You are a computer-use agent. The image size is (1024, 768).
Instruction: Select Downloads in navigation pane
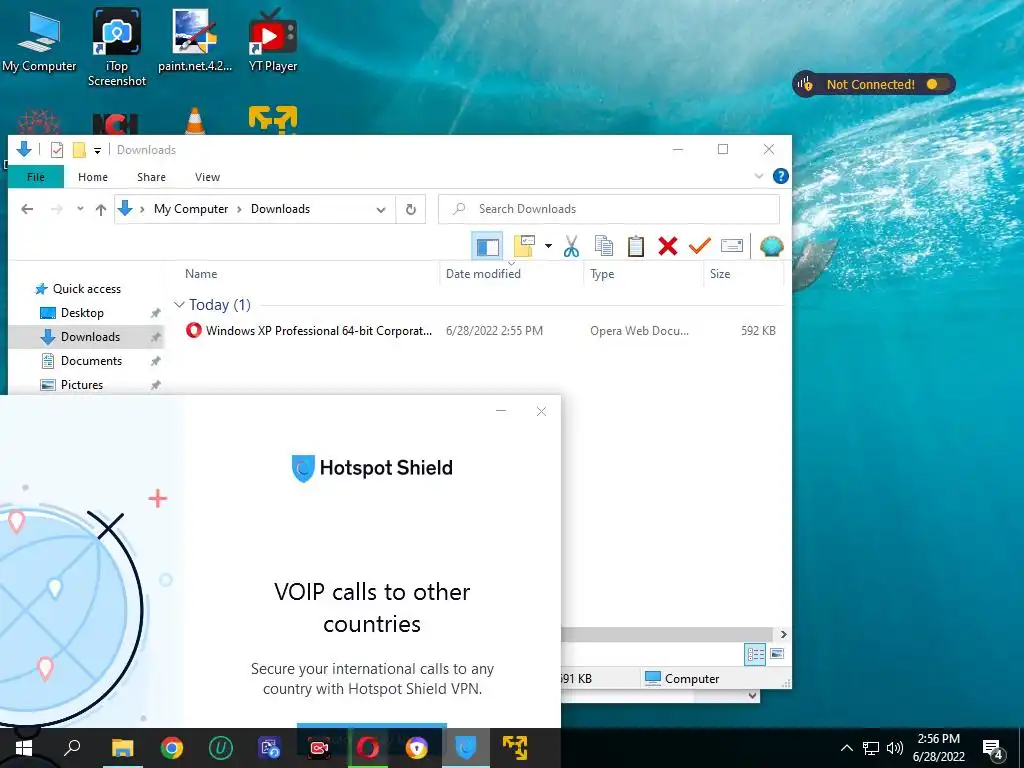click(x=90, y=337)
